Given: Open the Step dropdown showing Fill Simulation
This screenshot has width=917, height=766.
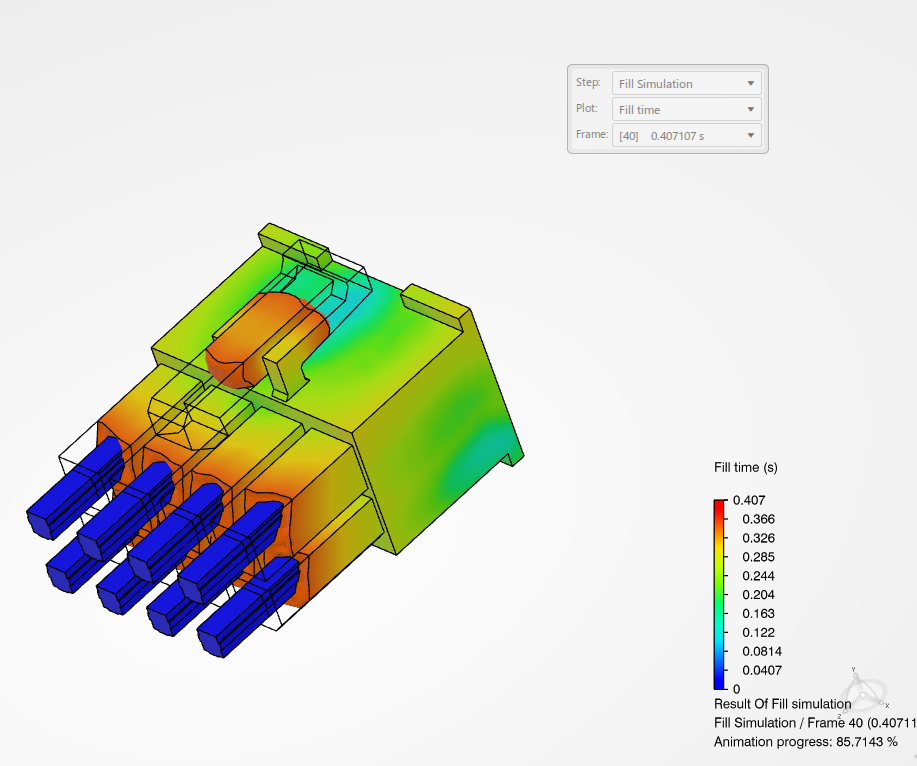Looking at the screenshot, I should coord(686,84).
